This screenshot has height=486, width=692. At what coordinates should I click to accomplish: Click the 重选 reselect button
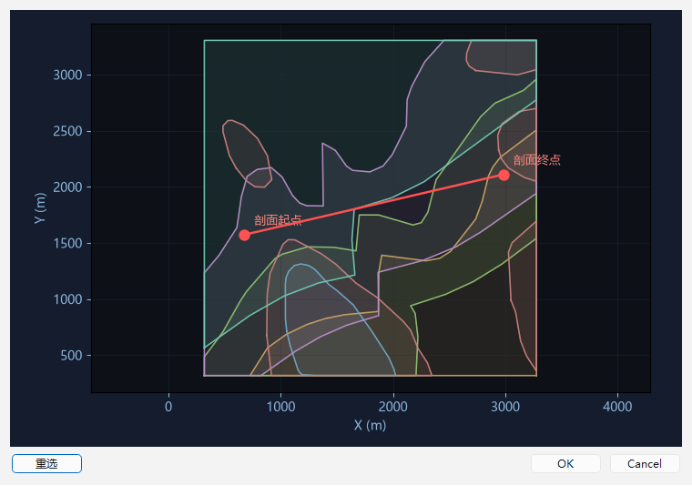click(x=47, y=463)
